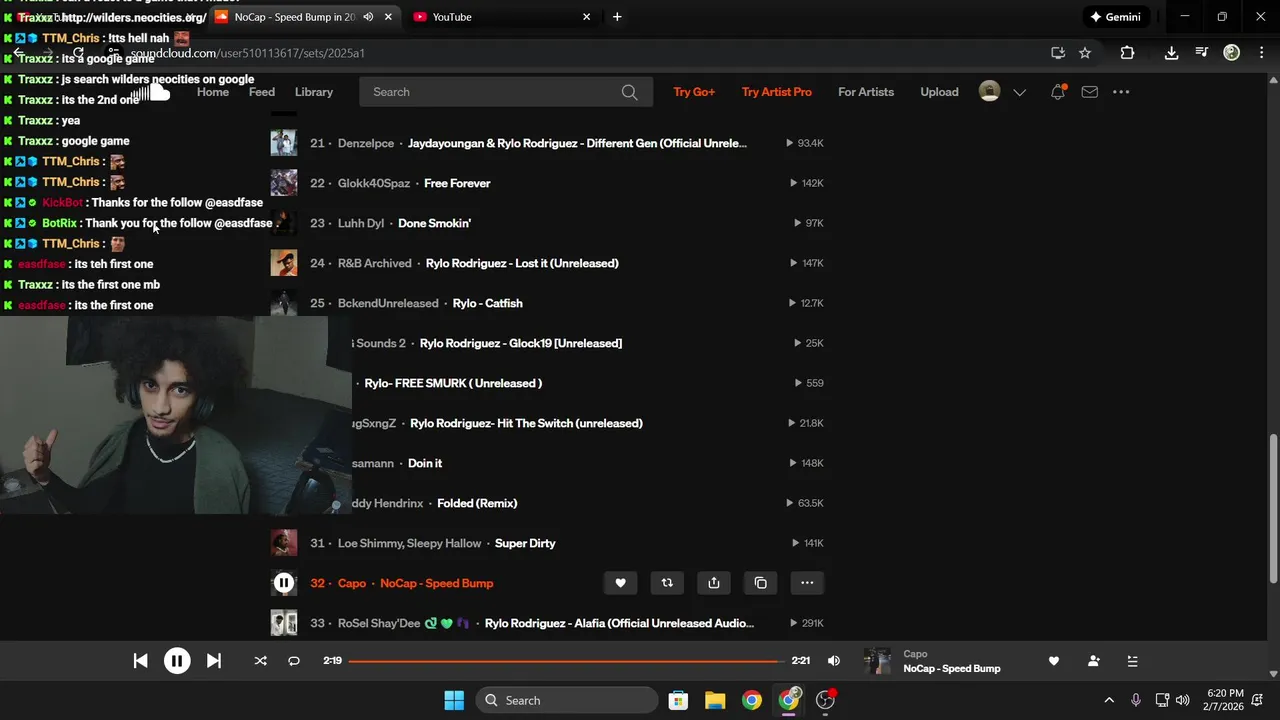Pause playback in the bottom player bar
Viewport: 1280px width, 720px height.
pos(177,661)
